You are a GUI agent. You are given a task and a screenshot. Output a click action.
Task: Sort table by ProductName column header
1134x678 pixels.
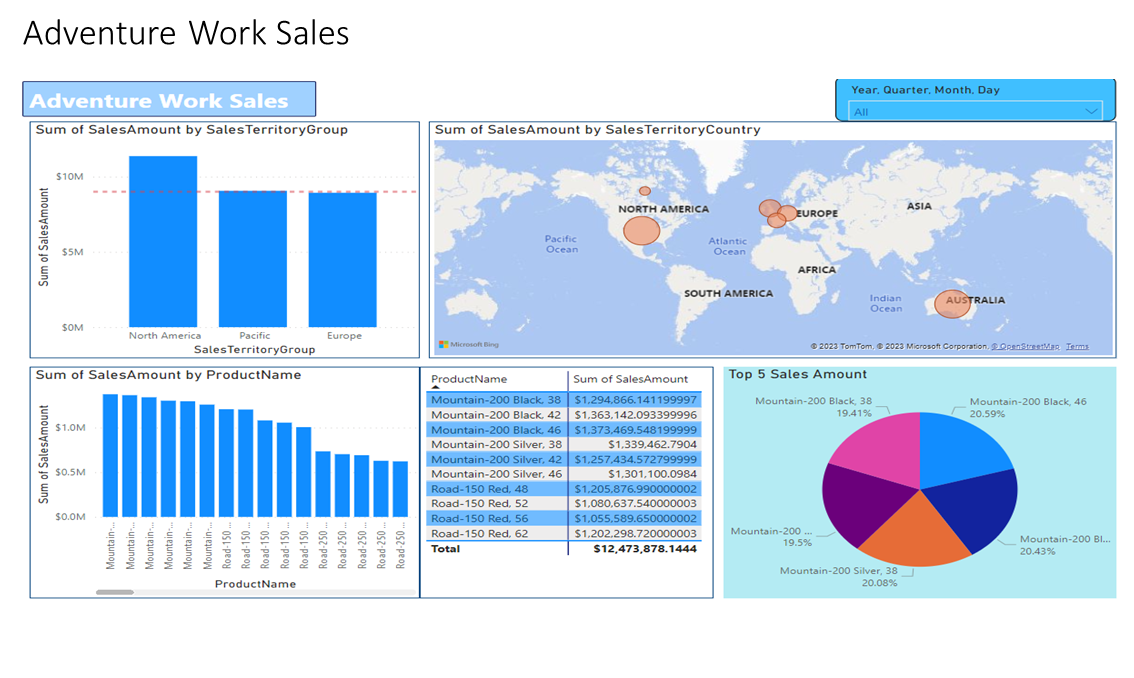tap(469, 379)
